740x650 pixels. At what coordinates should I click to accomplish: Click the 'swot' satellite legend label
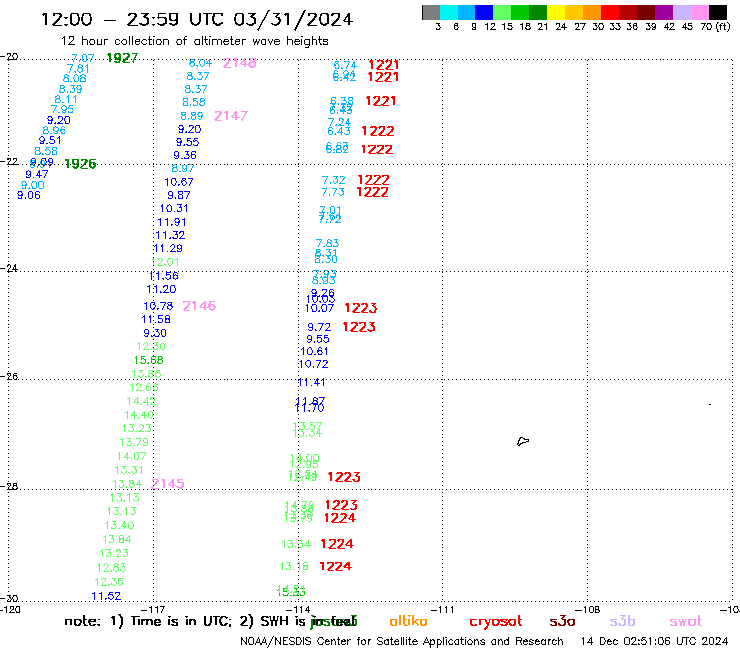(x=686, y=622)
